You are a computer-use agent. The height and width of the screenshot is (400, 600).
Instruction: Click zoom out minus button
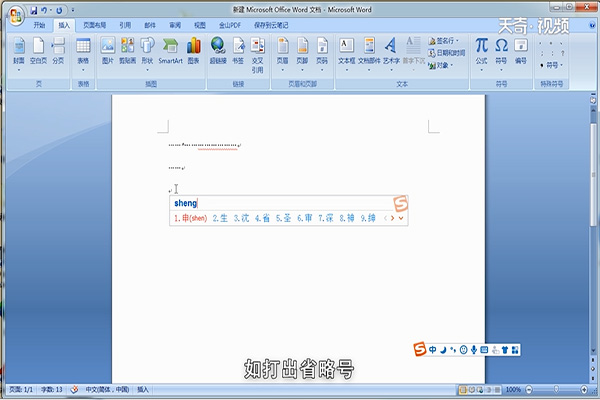(x=529, y=390)
